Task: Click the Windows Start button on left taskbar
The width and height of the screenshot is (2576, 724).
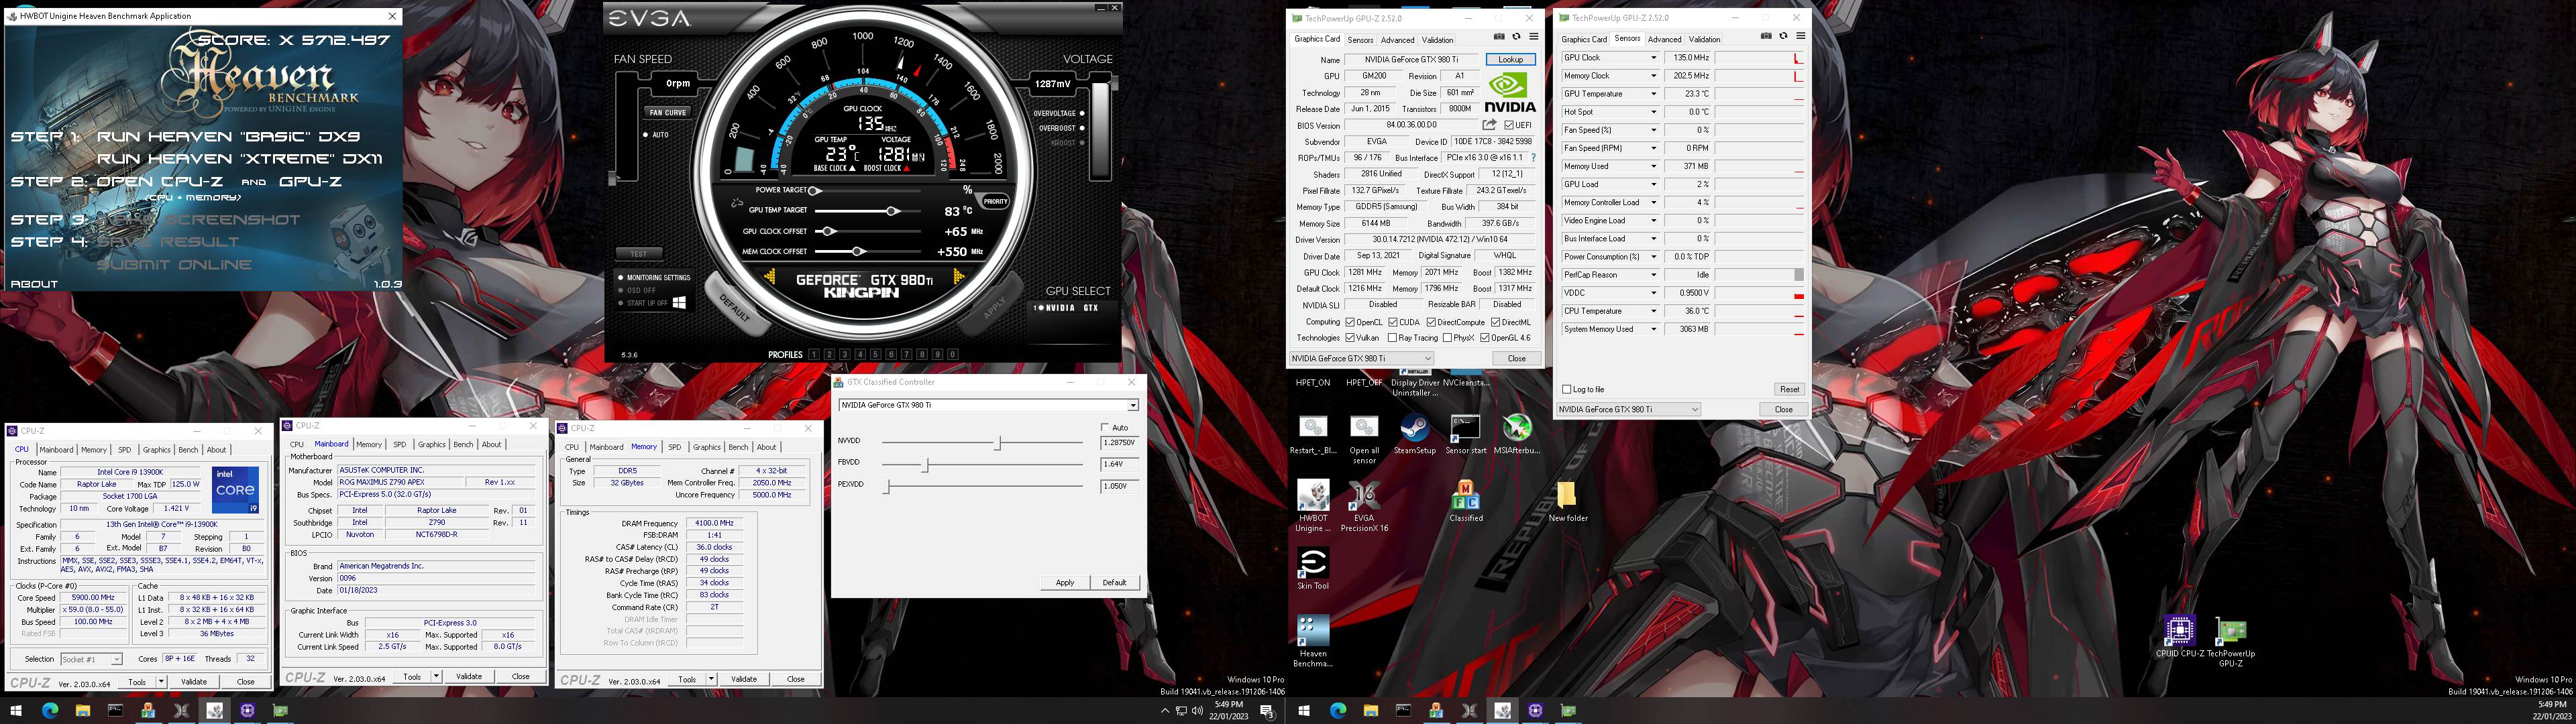Action: 16,711
